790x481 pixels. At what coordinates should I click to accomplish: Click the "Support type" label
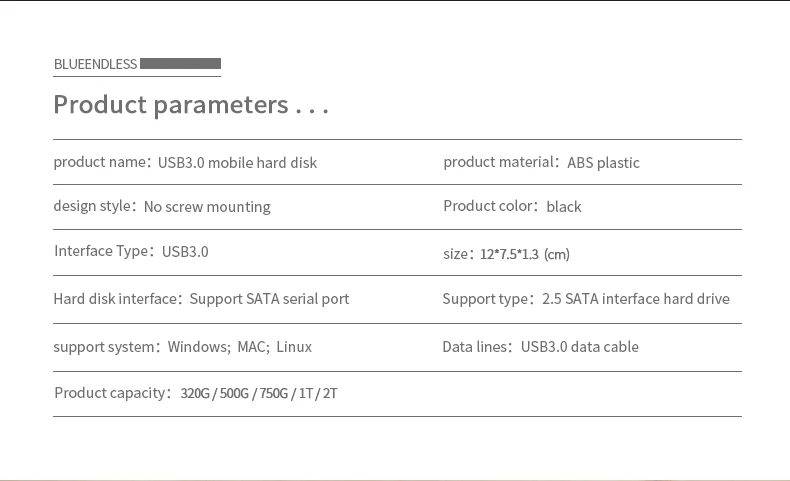[x=486, y=299]
